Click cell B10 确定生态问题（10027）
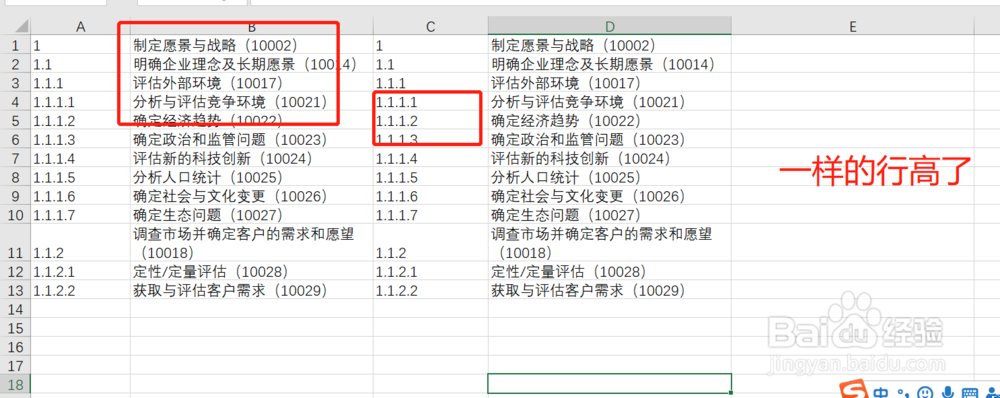The height and width of the screenshot is (398, 1000). tap(252, 214)
